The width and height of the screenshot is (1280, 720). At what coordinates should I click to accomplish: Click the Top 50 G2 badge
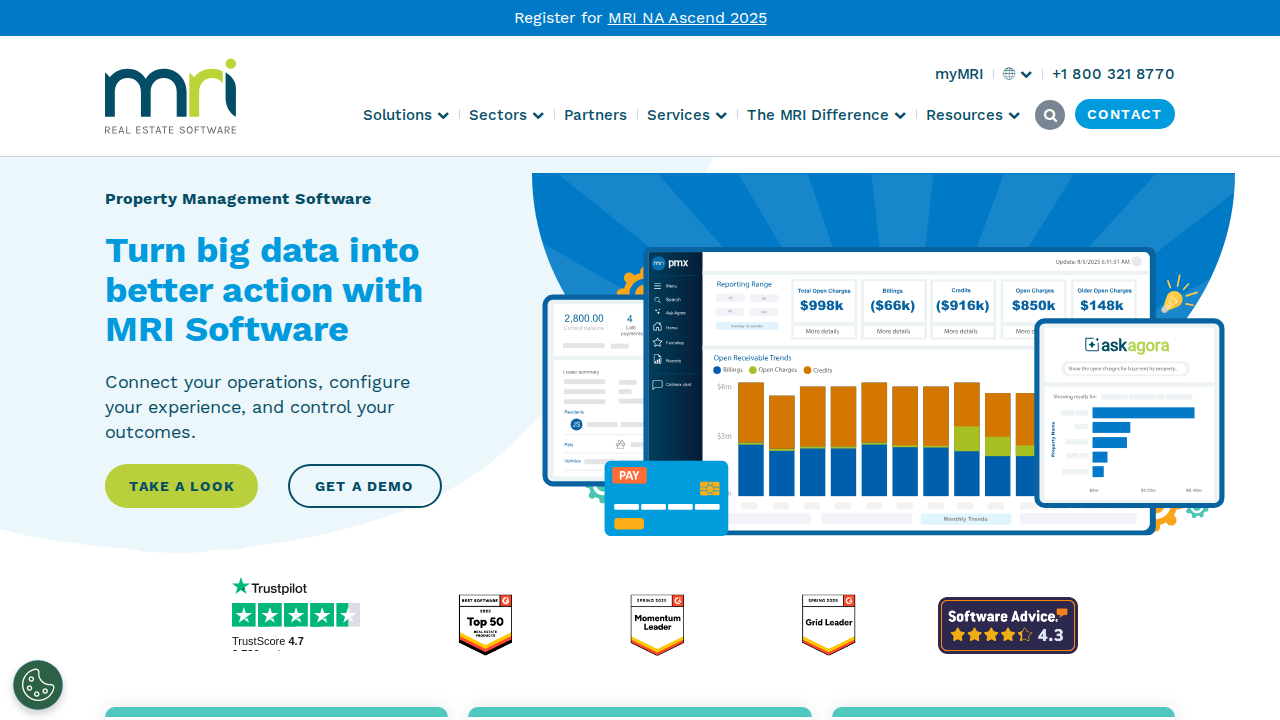(485, 625)
